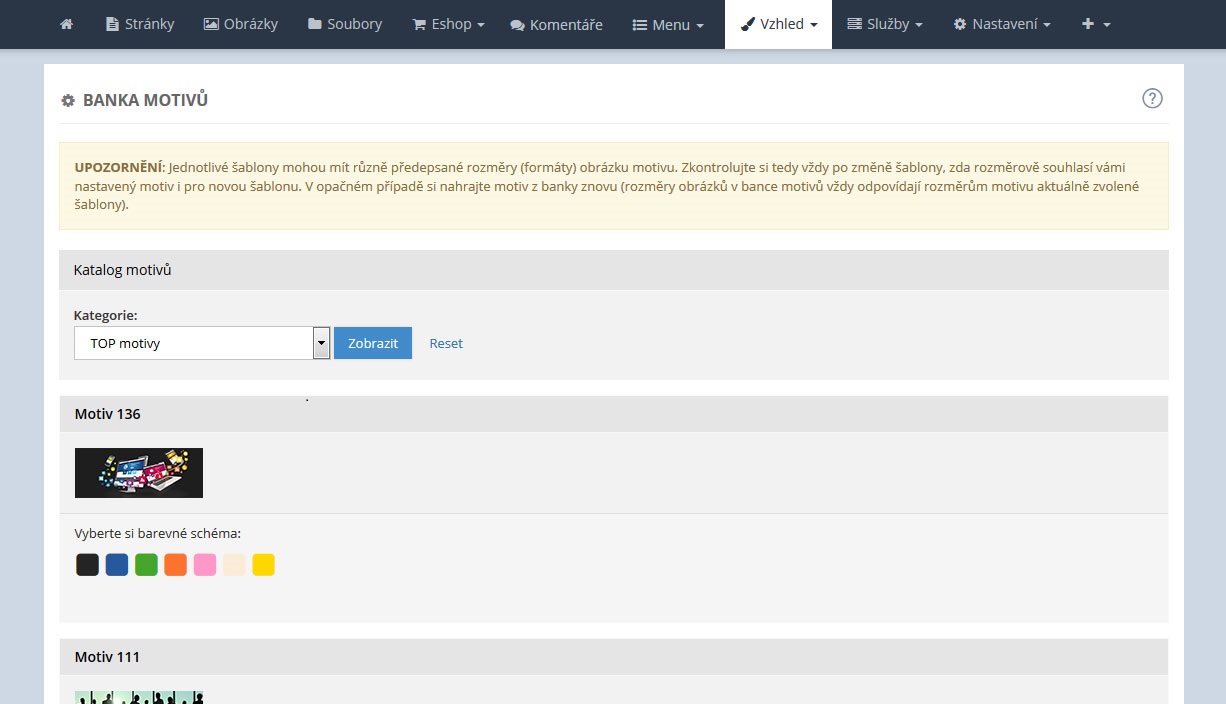
Task: Pick the blue color scheme swatch
Action: (117, 565)
